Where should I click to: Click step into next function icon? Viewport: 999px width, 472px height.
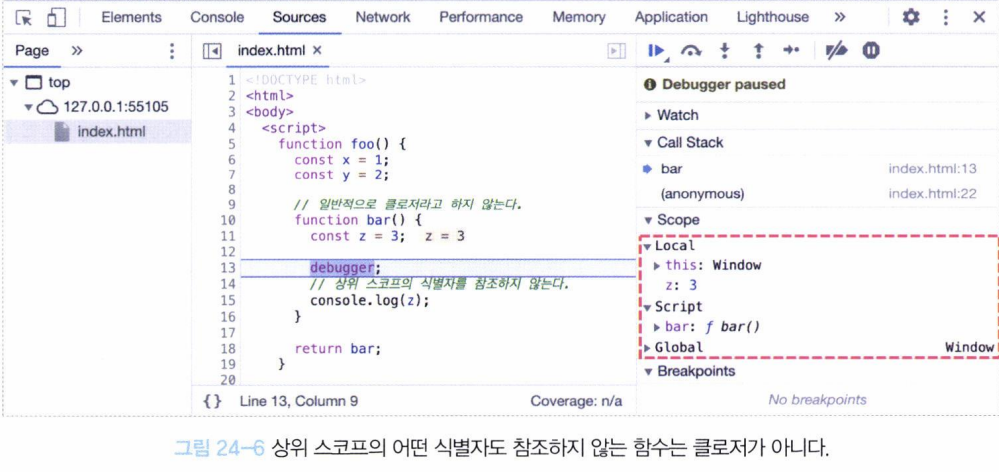pyautogui.click(x=726, y=51)
